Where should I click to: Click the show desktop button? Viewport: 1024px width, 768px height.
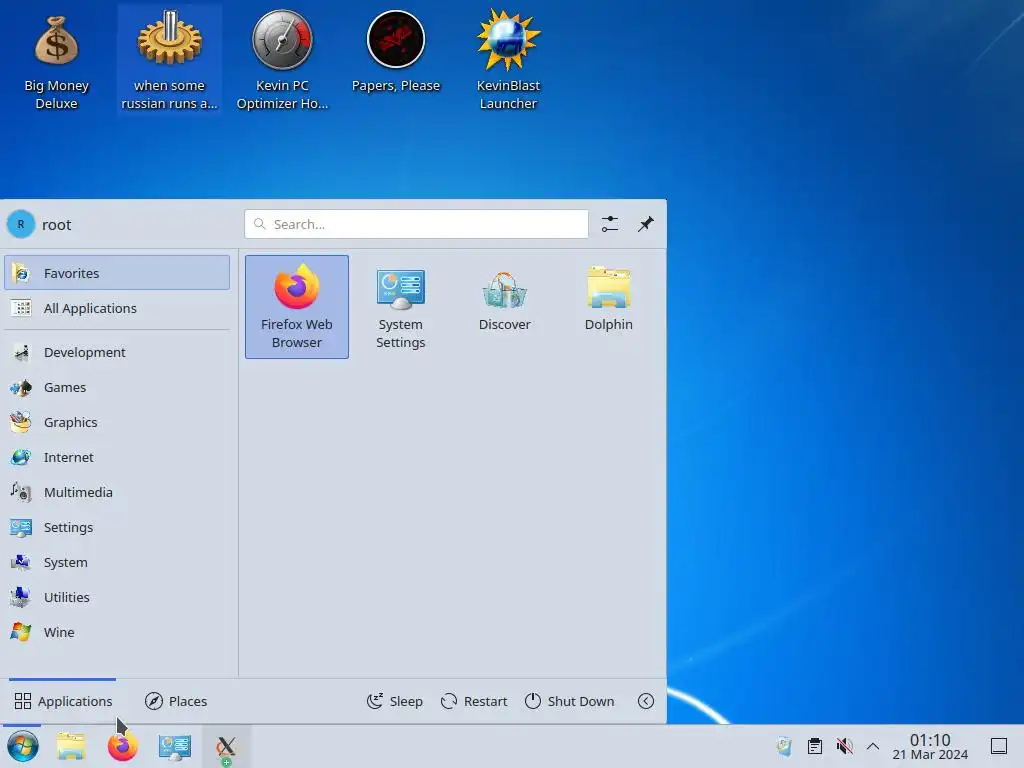coord(999,746)
